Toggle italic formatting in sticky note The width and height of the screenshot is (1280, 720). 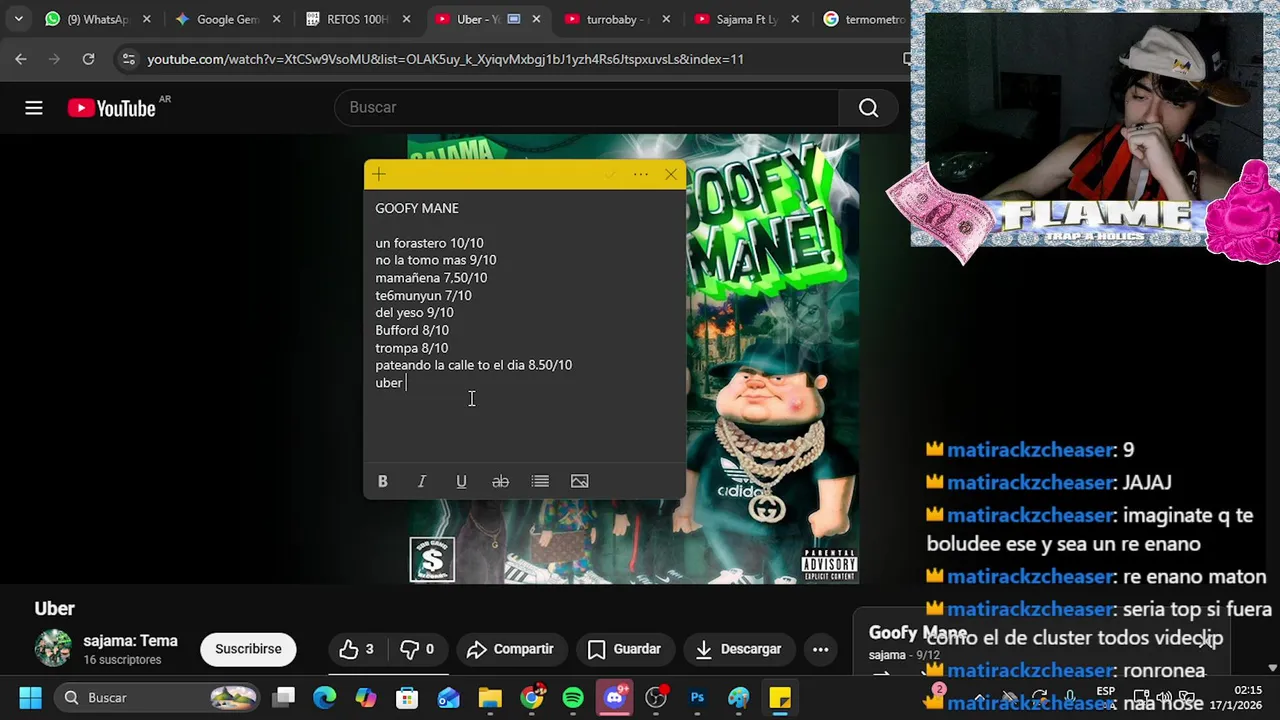tap(422, 481)
